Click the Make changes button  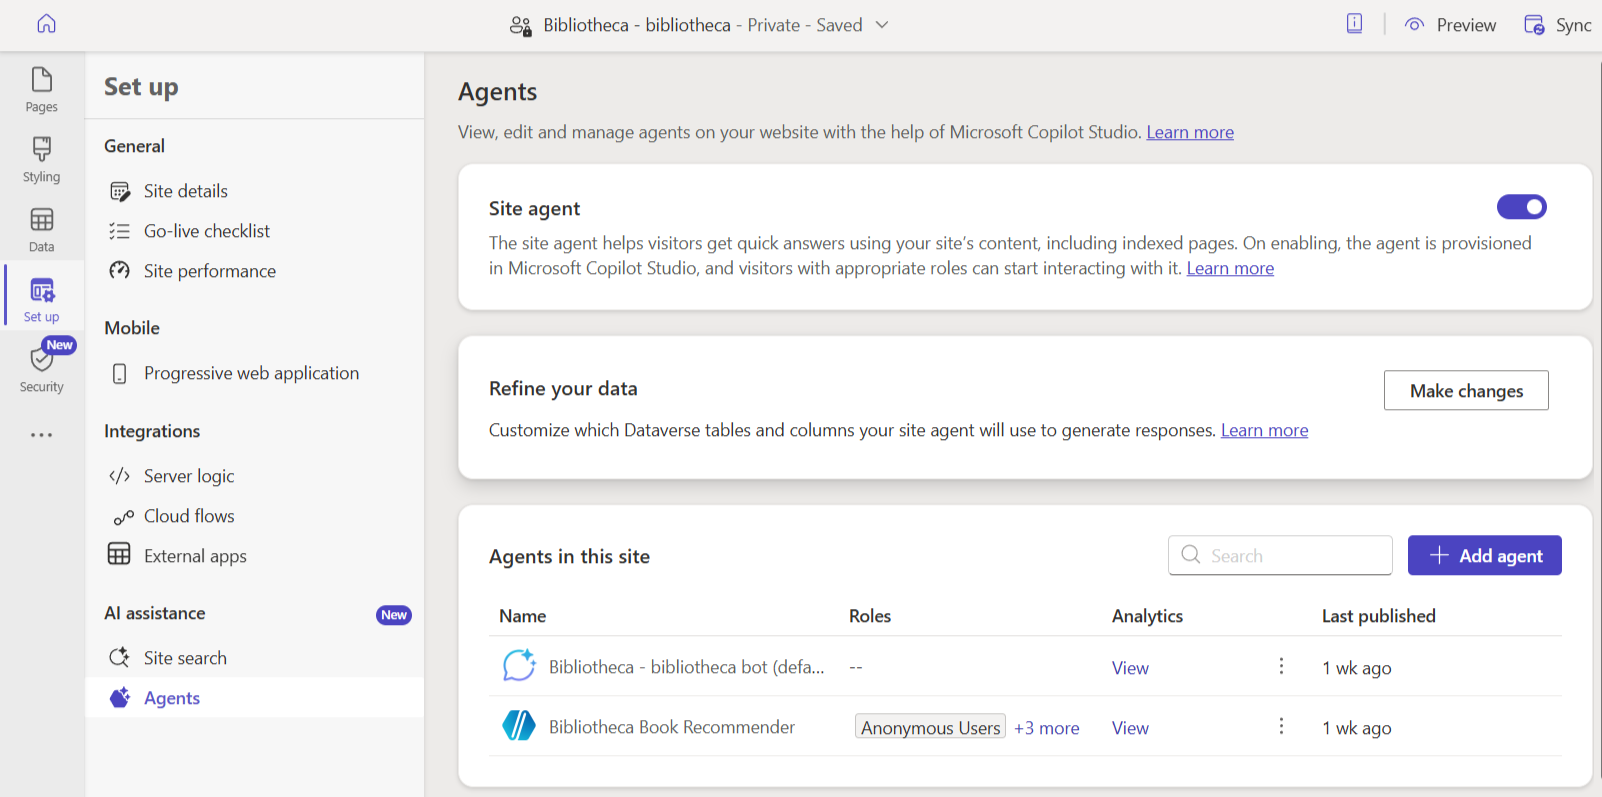[x=1465, y=391]
